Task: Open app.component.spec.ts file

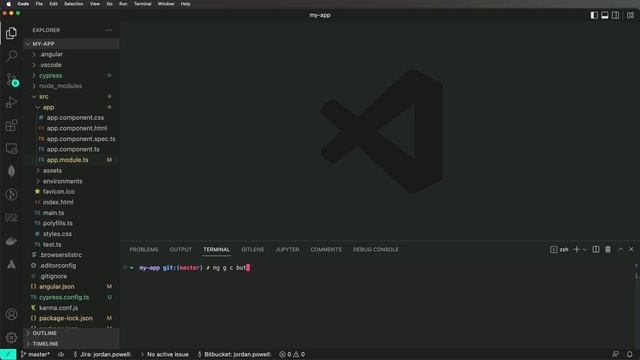Action: (x=71, y=139)
